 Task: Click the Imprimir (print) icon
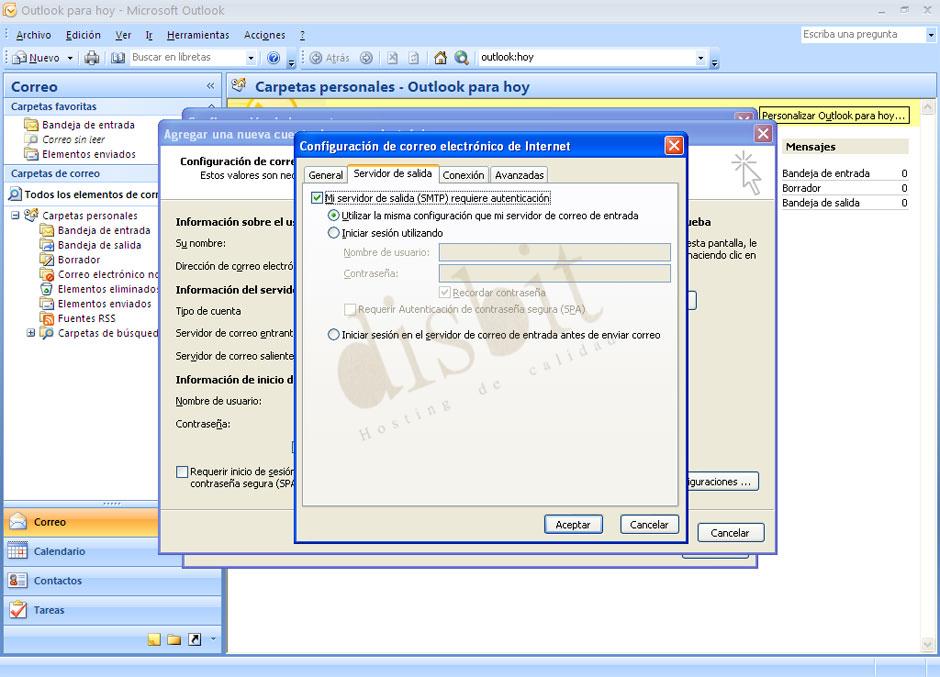point(91,57)
